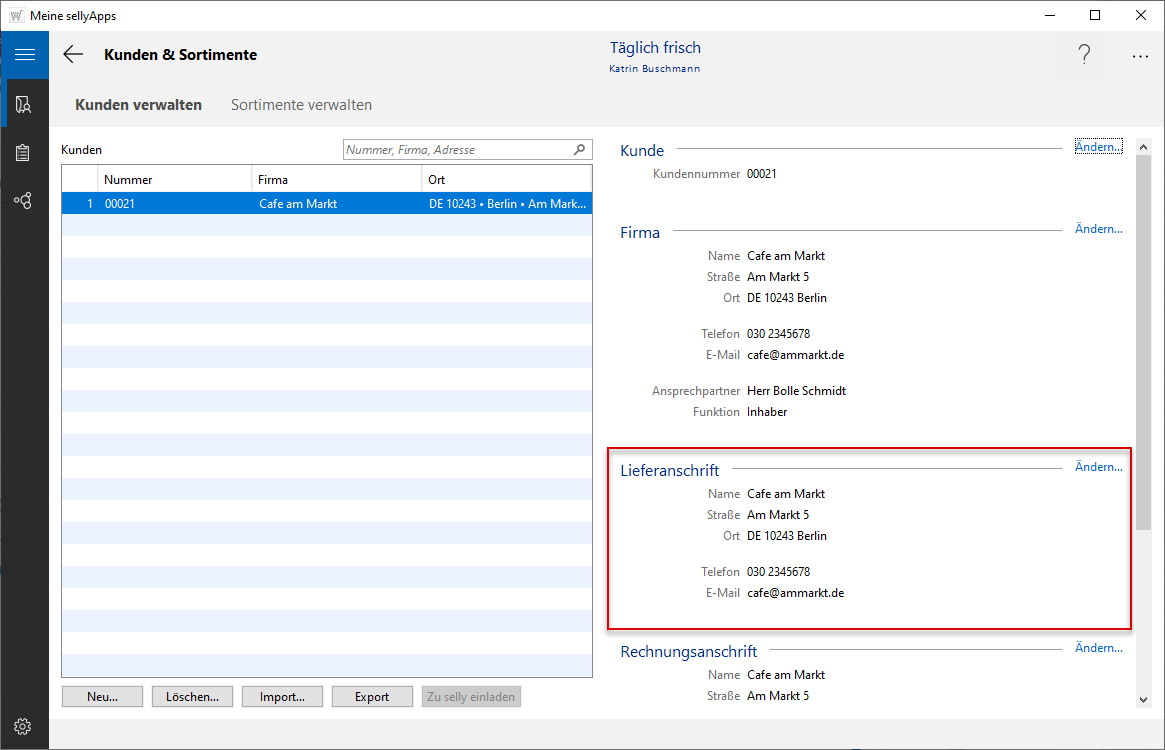Click the Neu... button
The height and width of the screenshot is (750, 1165).
(102, 697)
